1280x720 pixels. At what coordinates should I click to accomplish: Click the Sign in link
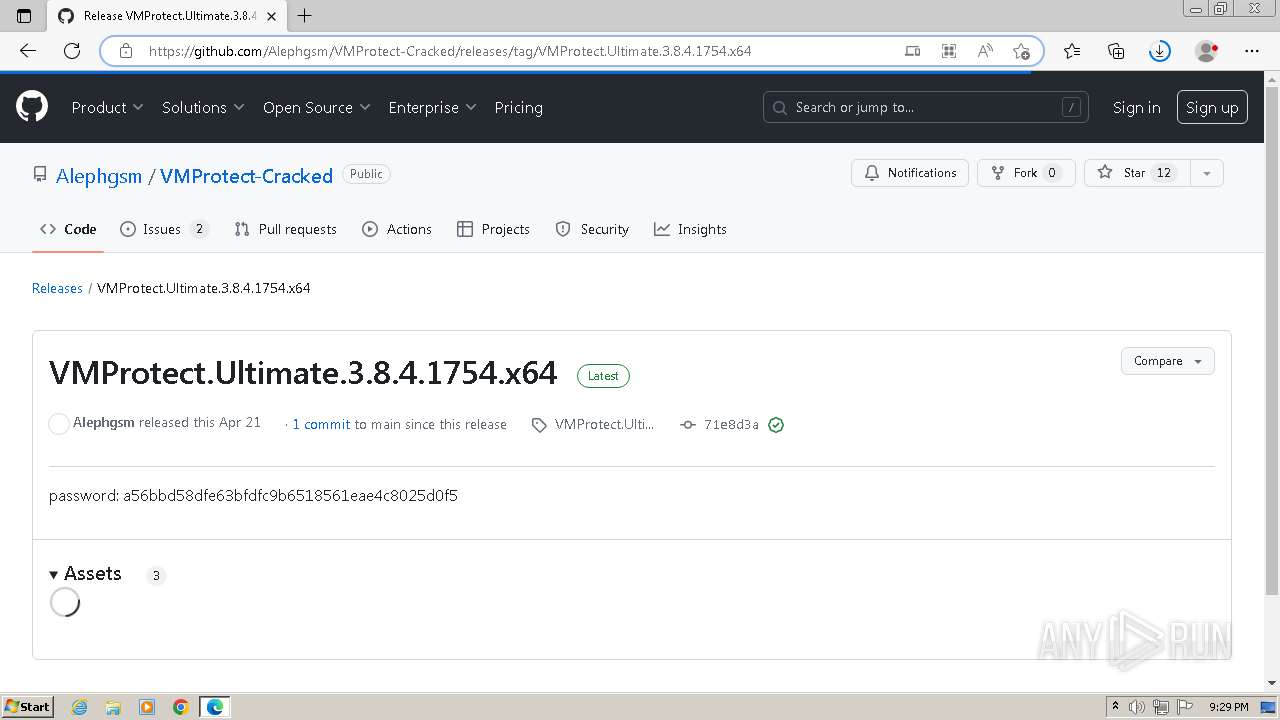pyautogui.click(x=1136, y=107)
